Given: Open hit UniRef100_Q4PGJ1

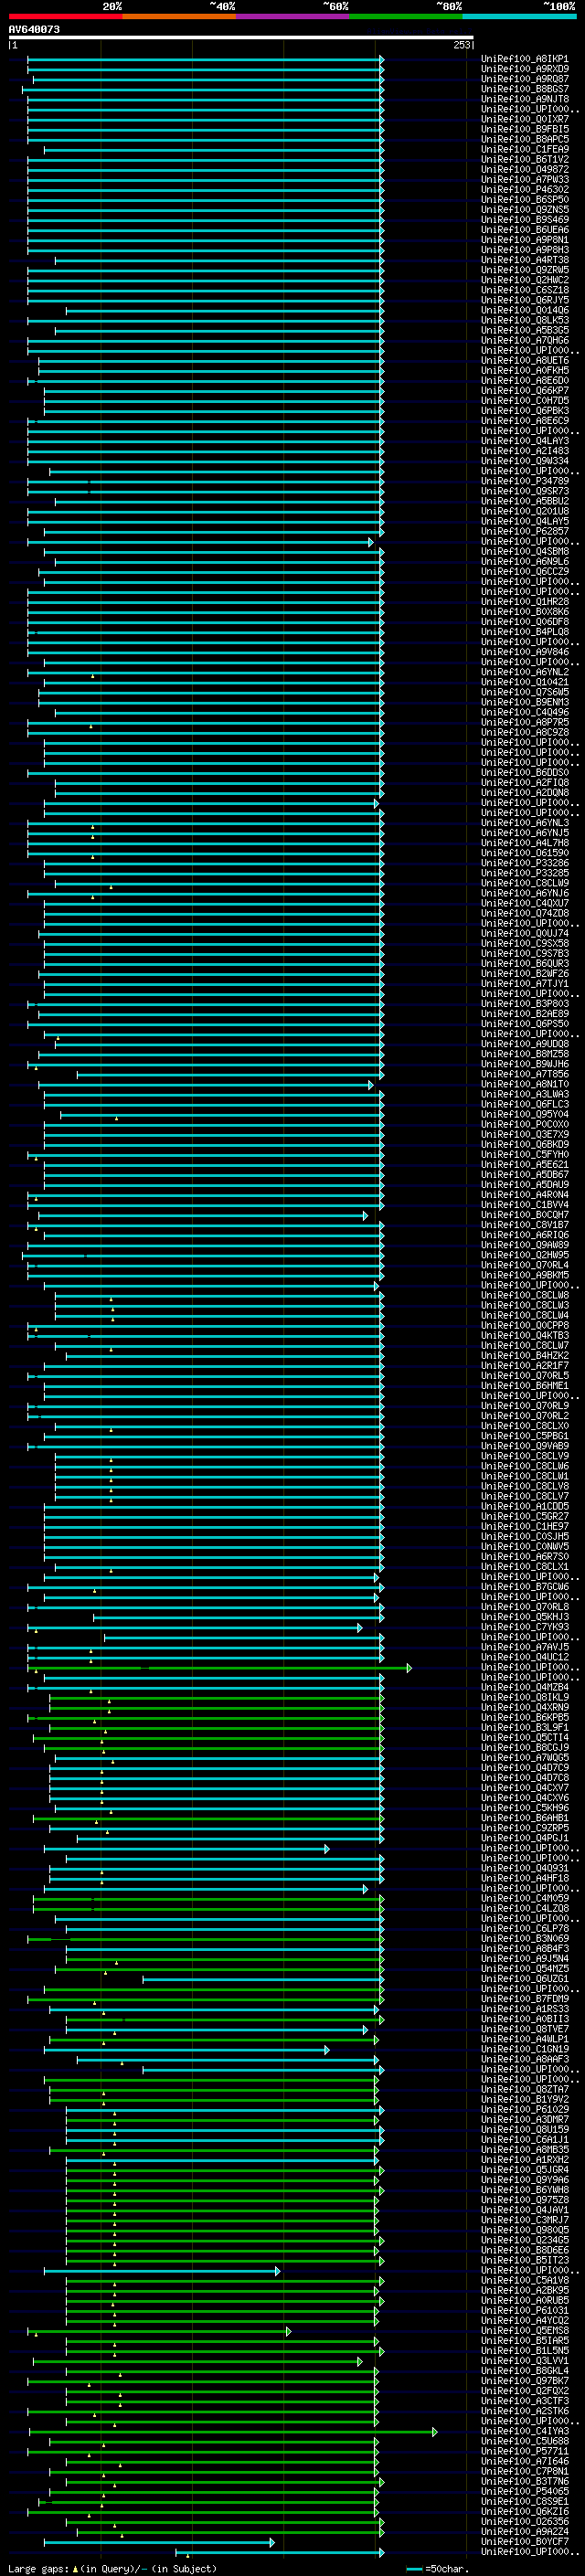Looking at the screenshot, I should pyautogui.click(x=525, y=1838).
